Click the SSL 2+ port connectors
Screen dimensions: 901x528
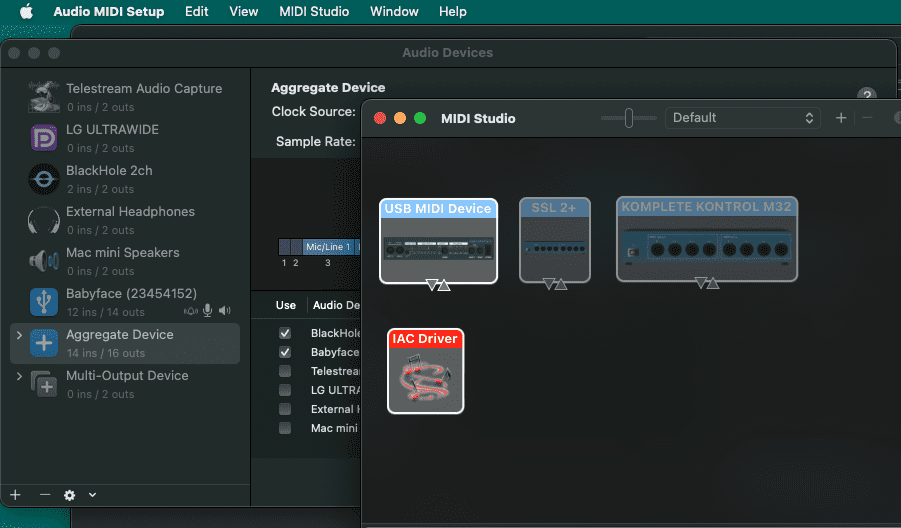click(555, 284)
